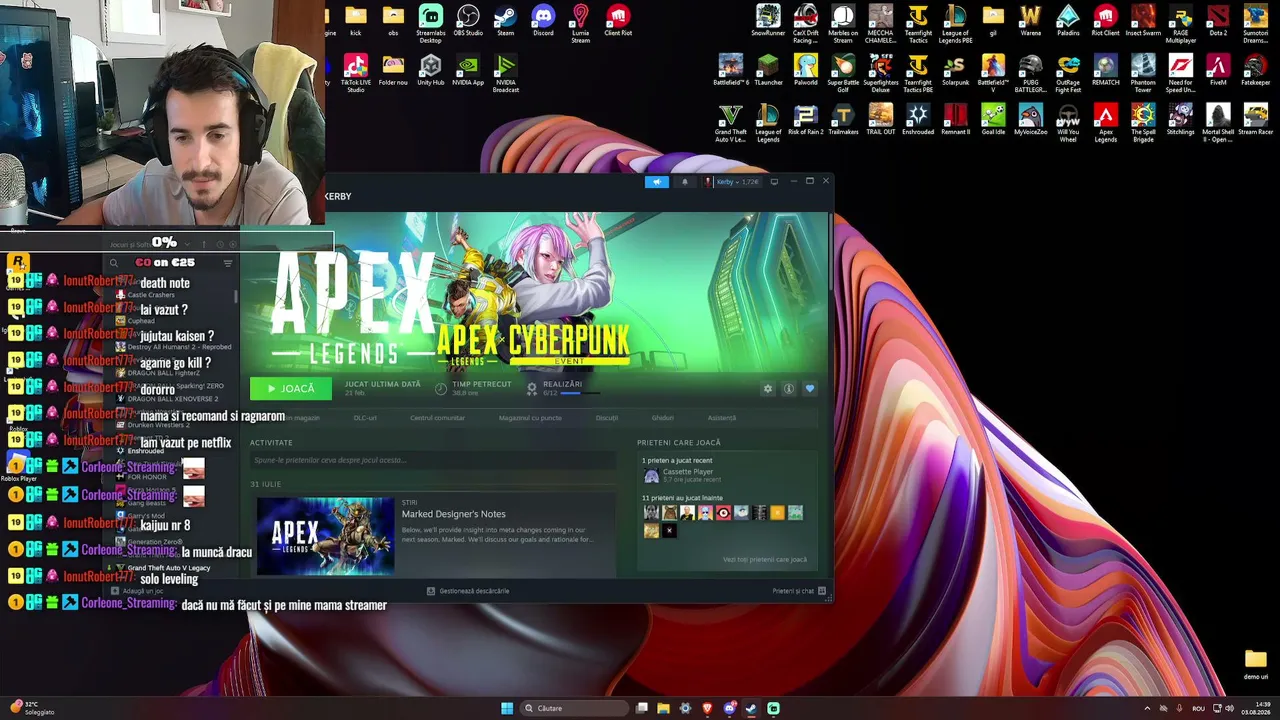Open Marked Designer's Notes article title
This screenshot has width=1280, height=720.
(454, 514)
